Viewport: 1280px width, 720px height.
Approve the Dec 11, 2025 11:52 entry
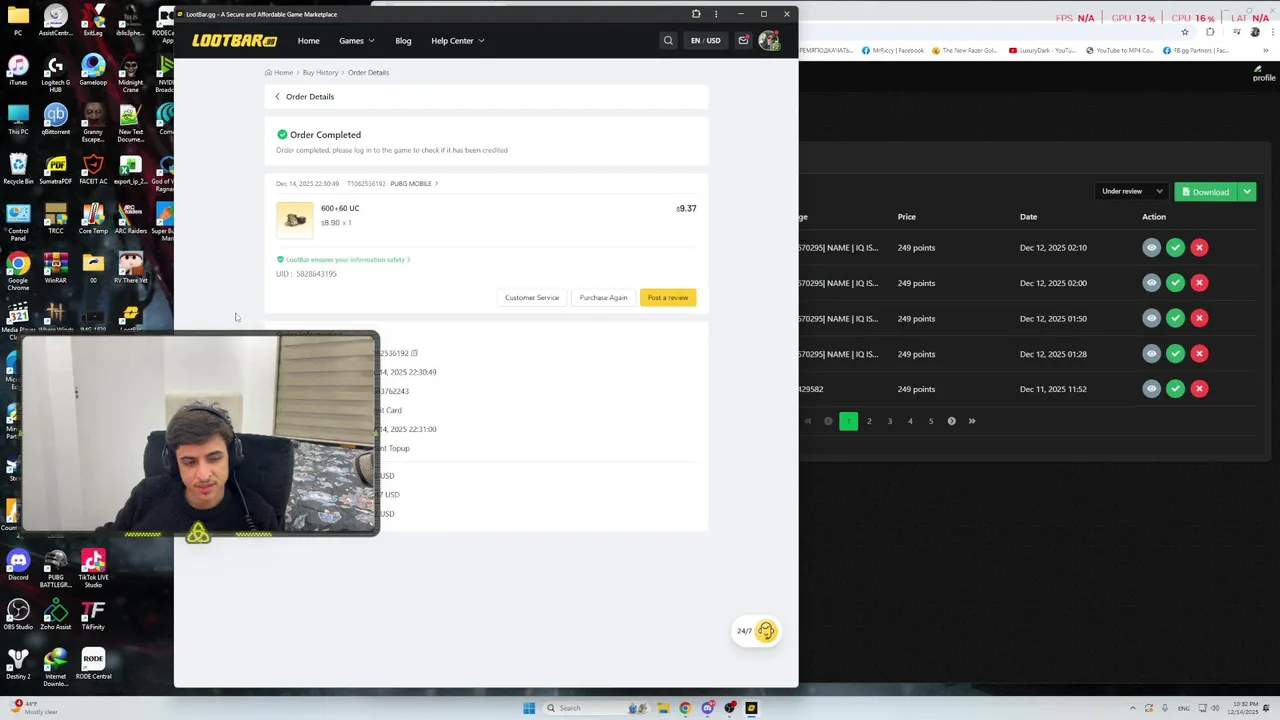tap(1175, 389)
